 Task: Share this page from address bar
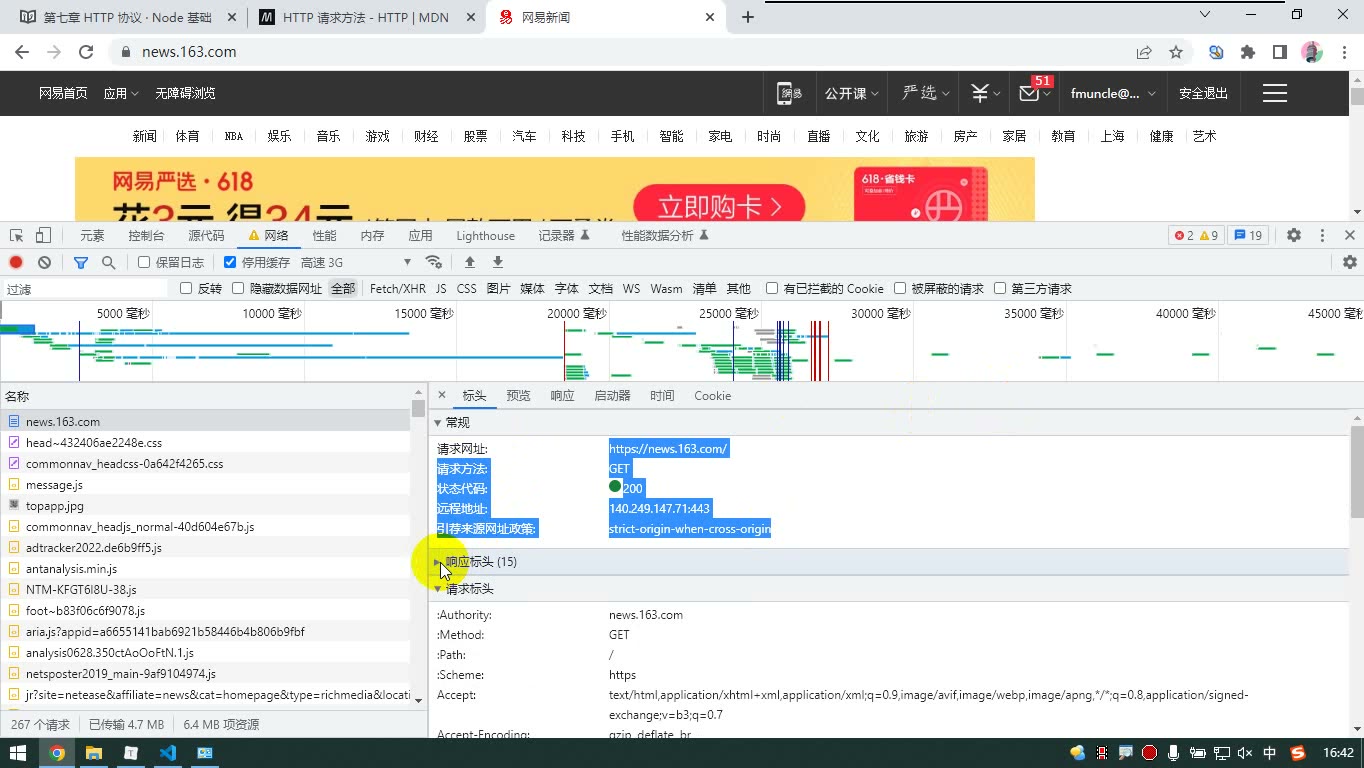1144,52
